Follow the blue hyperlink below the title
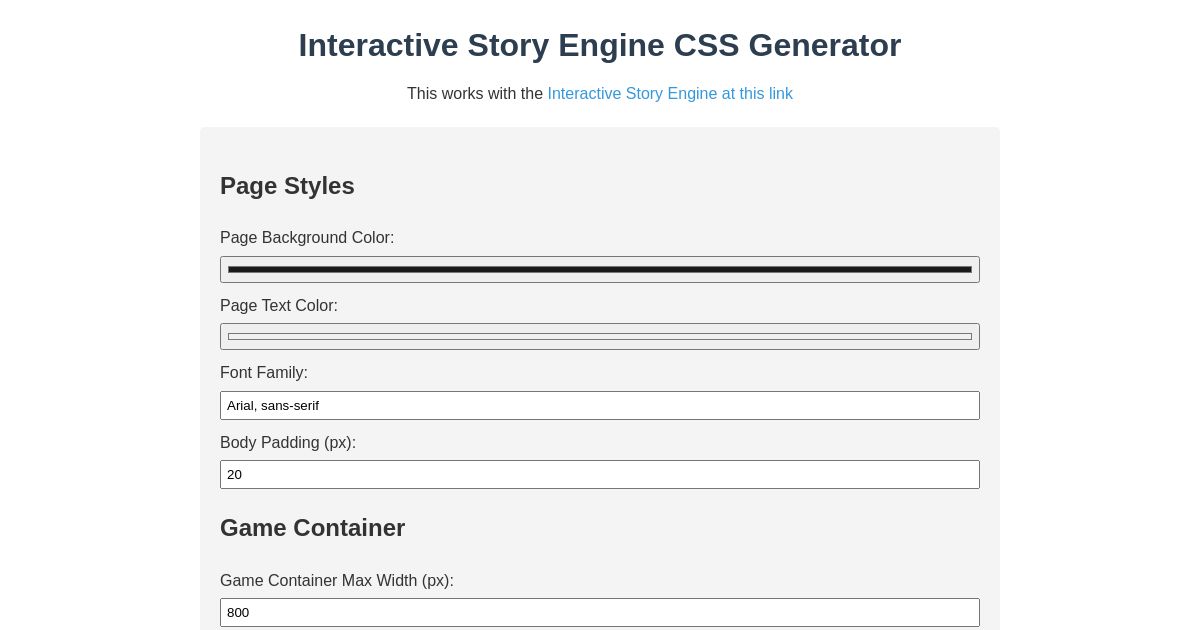1200x630 pixels. [x=670, y=93]
